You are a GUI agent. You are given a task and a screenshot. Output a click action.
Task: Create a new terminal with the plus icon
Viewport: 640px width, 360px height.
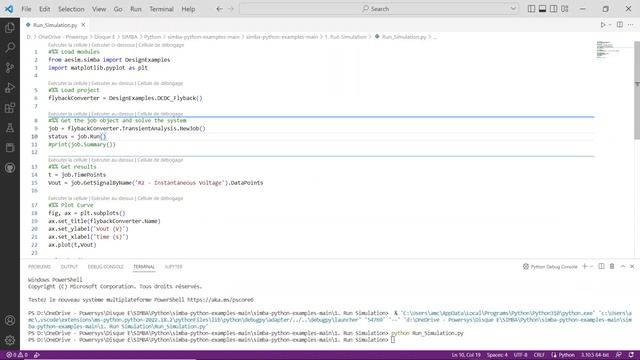pos(584,267)
